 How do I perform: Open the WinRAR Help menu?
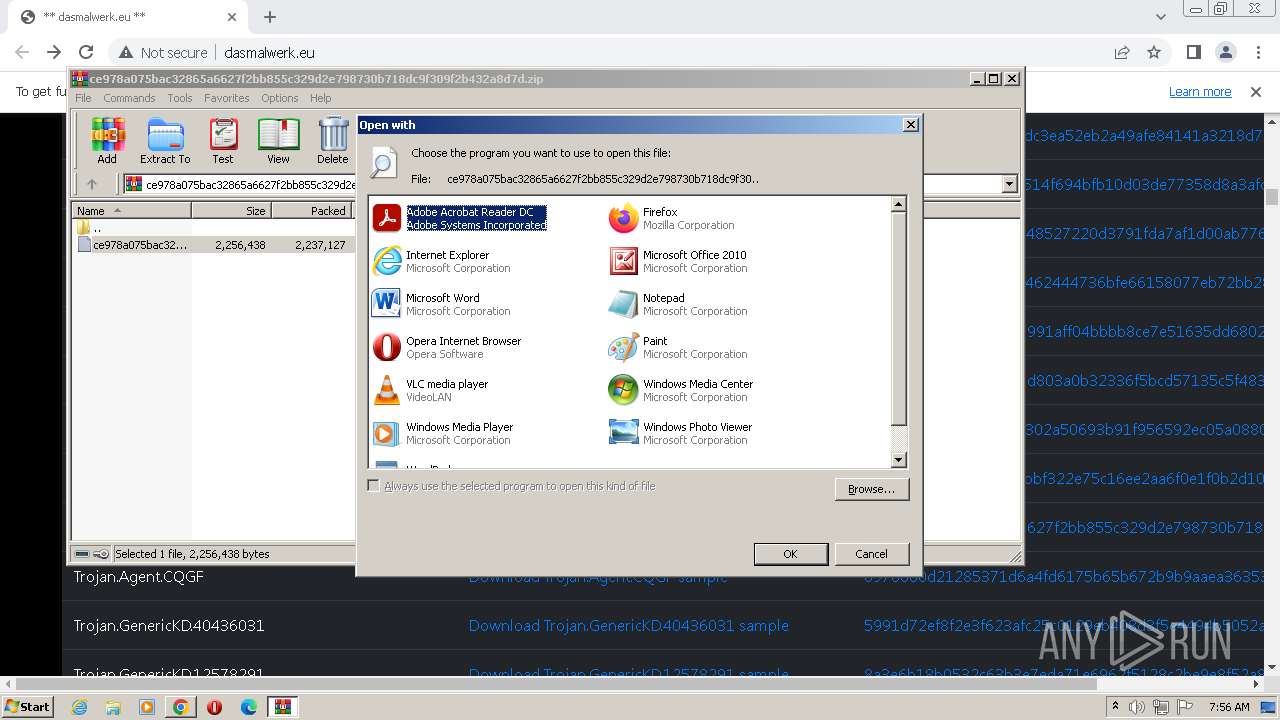tap(320, 98)
